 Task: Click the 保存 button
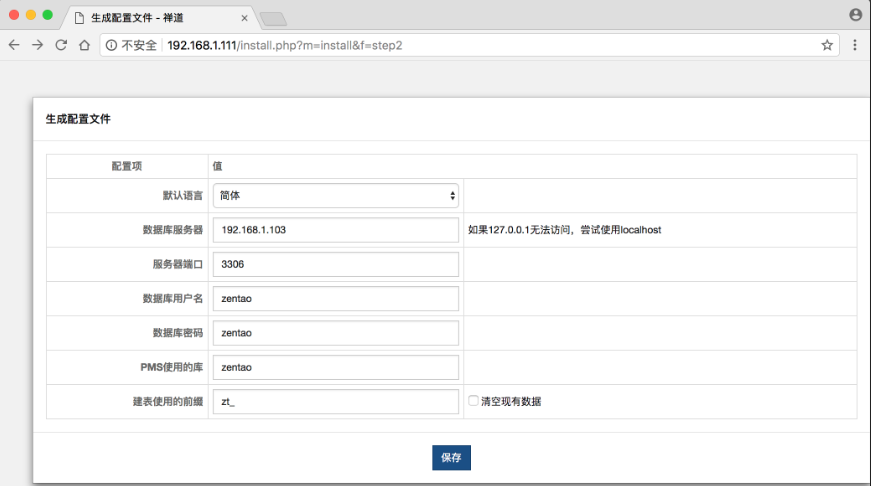[451, 458]
